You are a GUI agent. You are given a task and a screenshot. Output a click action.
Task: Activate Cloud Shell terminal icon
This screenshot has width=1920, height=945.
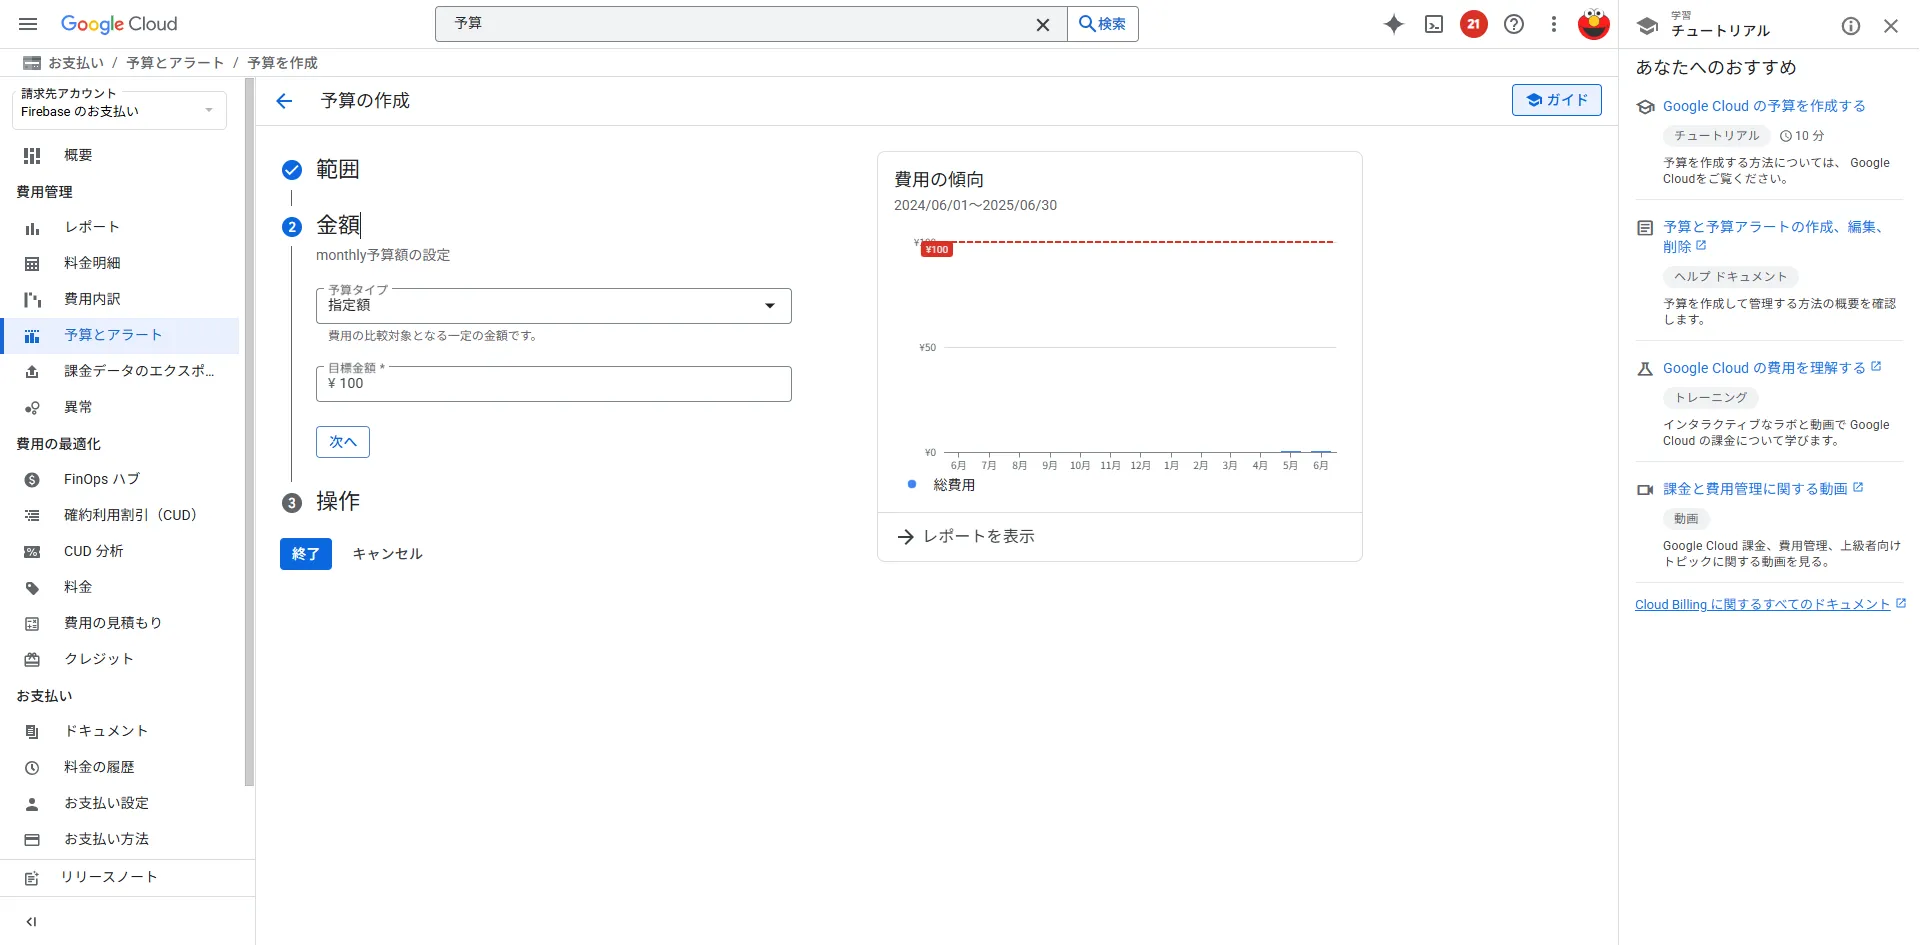pyautogui.click(x=1433, y=24)
